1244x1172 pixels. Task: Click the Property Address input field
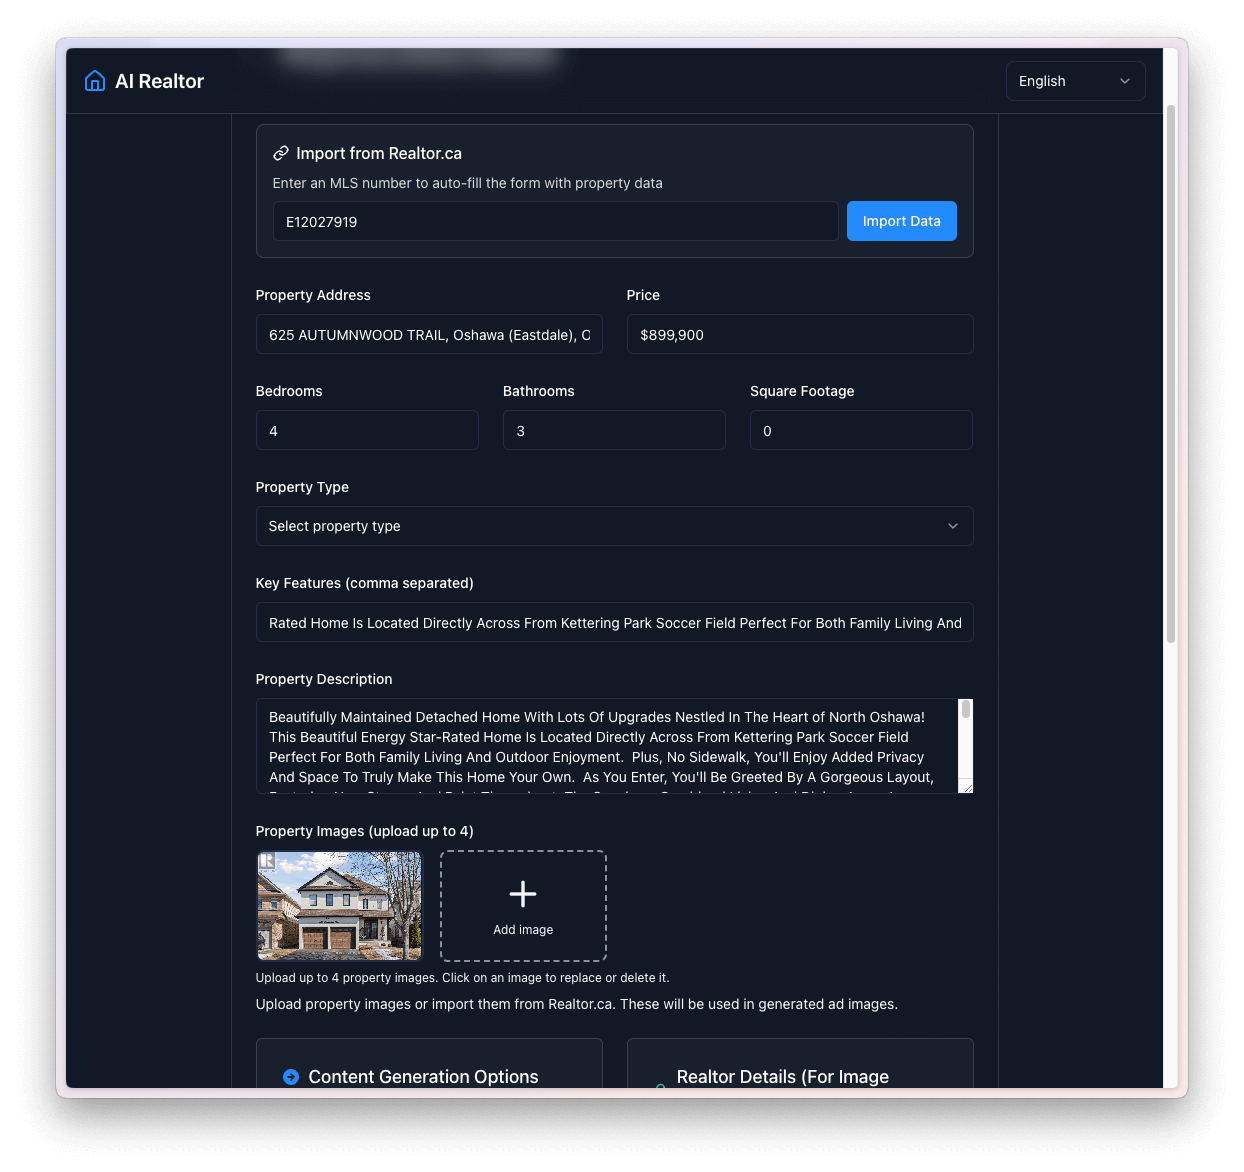coord(429,334)
